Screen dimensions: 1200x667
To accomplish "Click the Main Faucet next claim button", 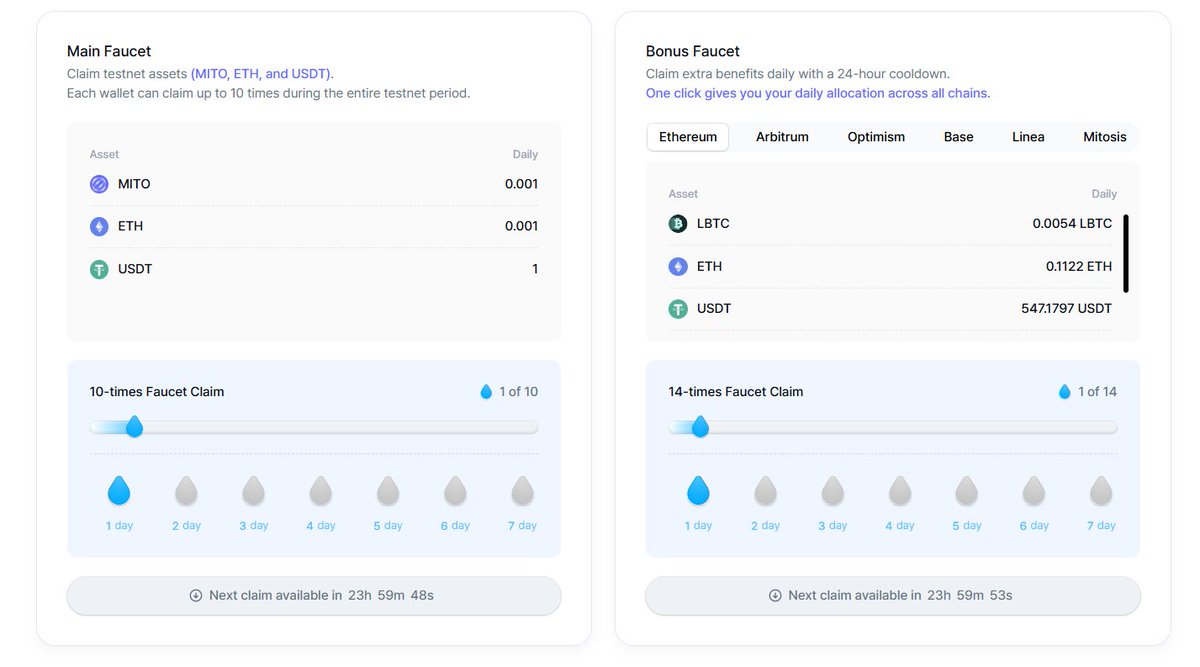I will [314, 595].
